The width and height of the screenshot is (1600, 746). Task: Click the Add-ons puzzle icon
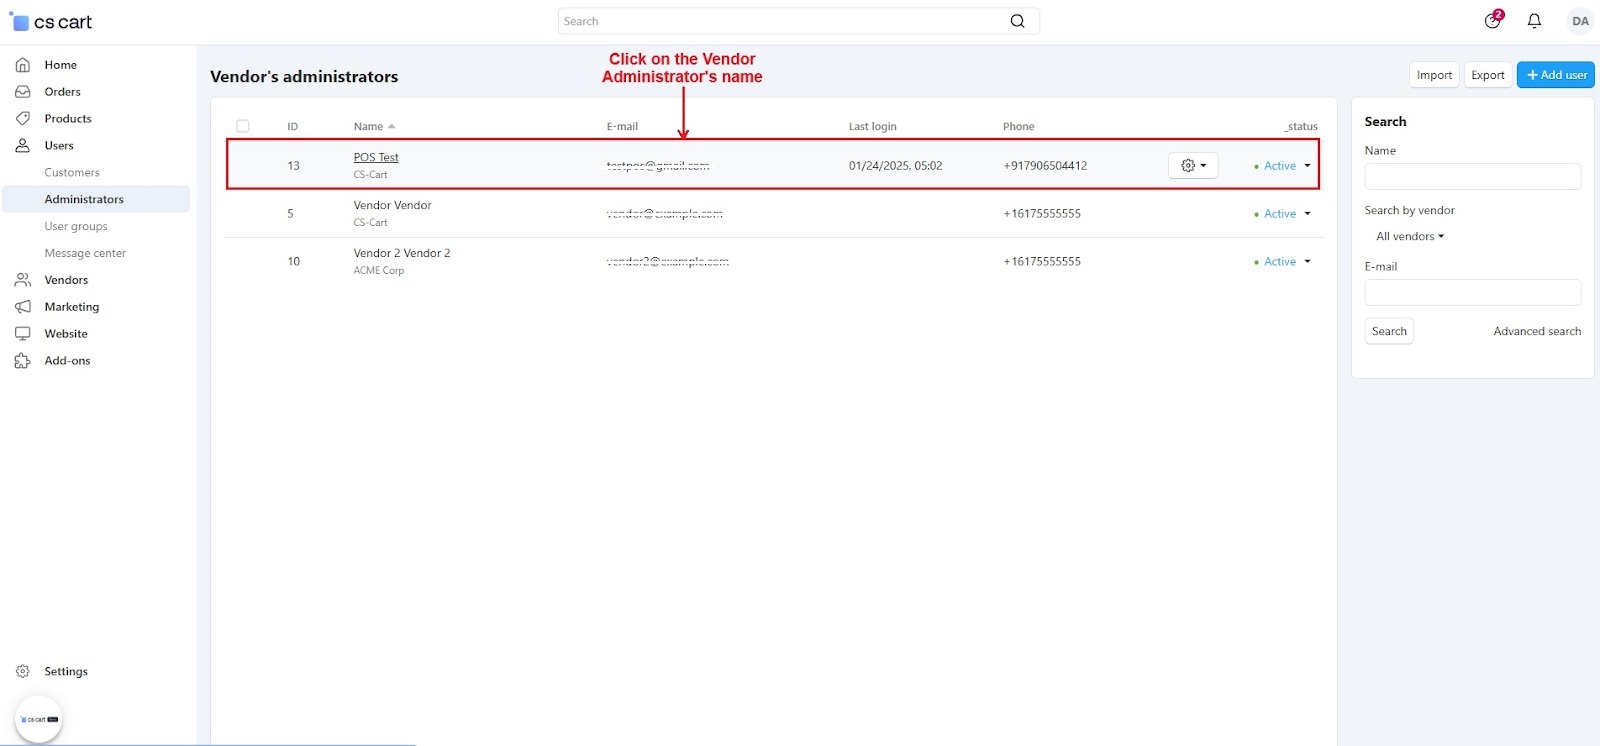click(22, 361)
